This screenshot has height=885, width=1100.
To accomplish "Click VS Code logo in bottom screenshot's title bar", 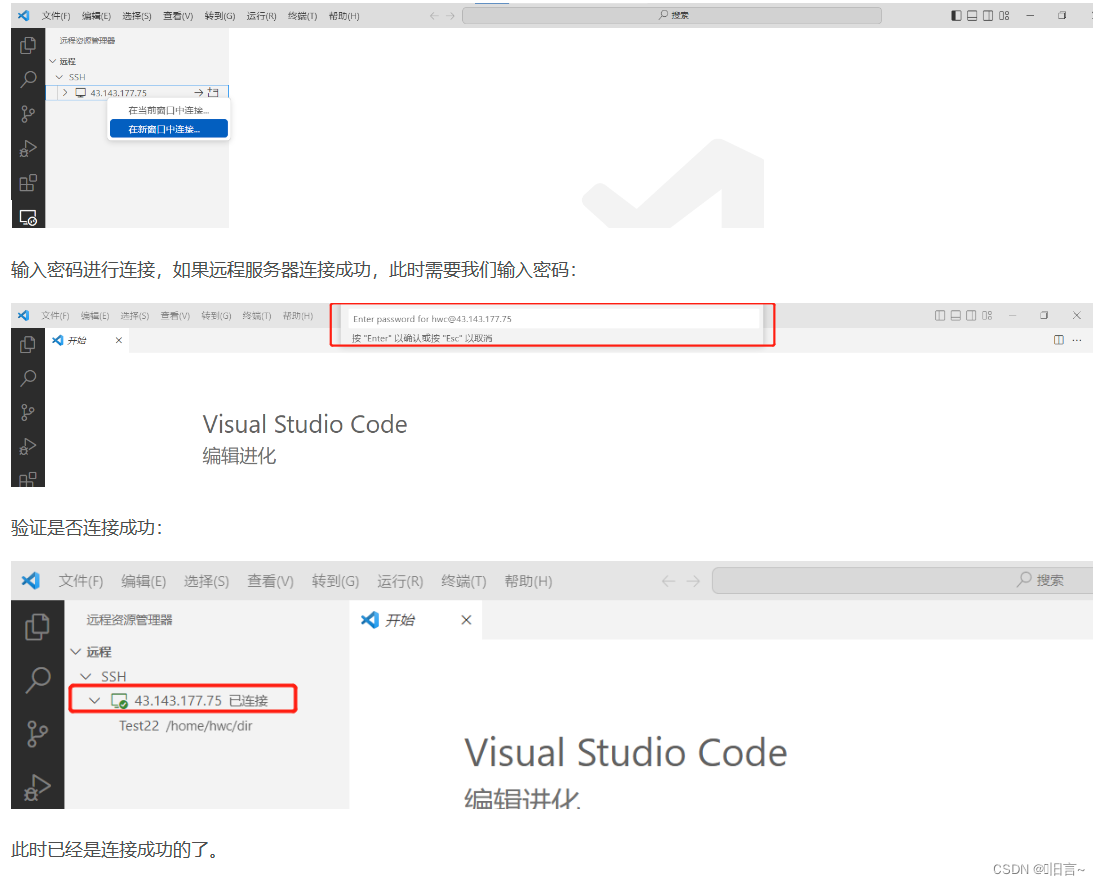I will (x=31, y=581).
